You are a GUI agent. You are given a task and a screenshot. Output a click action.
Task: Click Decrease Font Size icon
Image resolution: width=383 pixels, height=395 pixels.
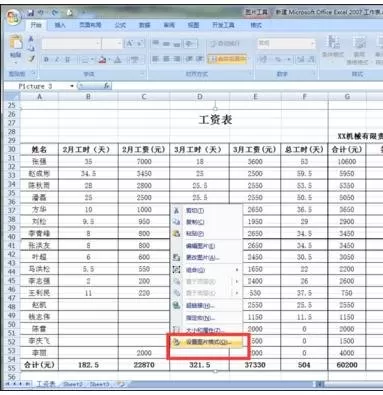click(140, 43)
